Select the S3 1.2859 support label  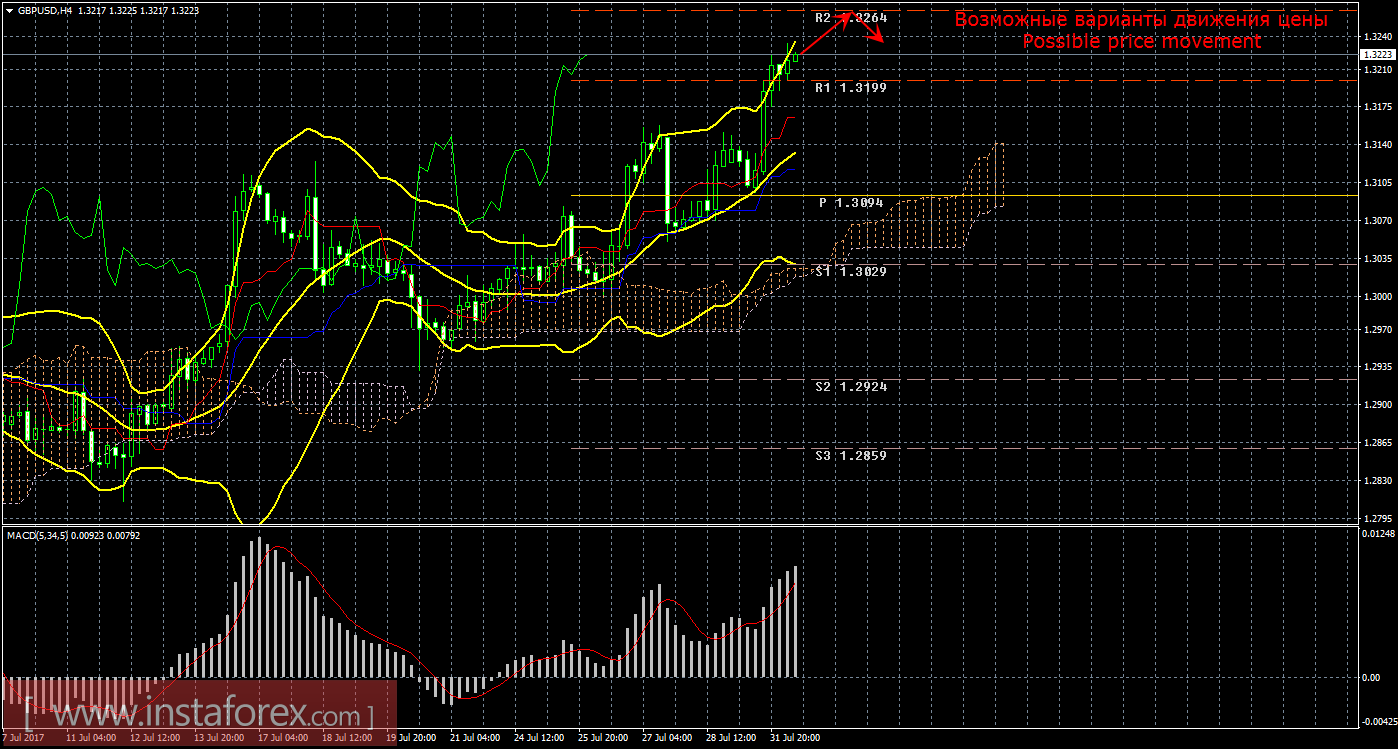(850, 455)
